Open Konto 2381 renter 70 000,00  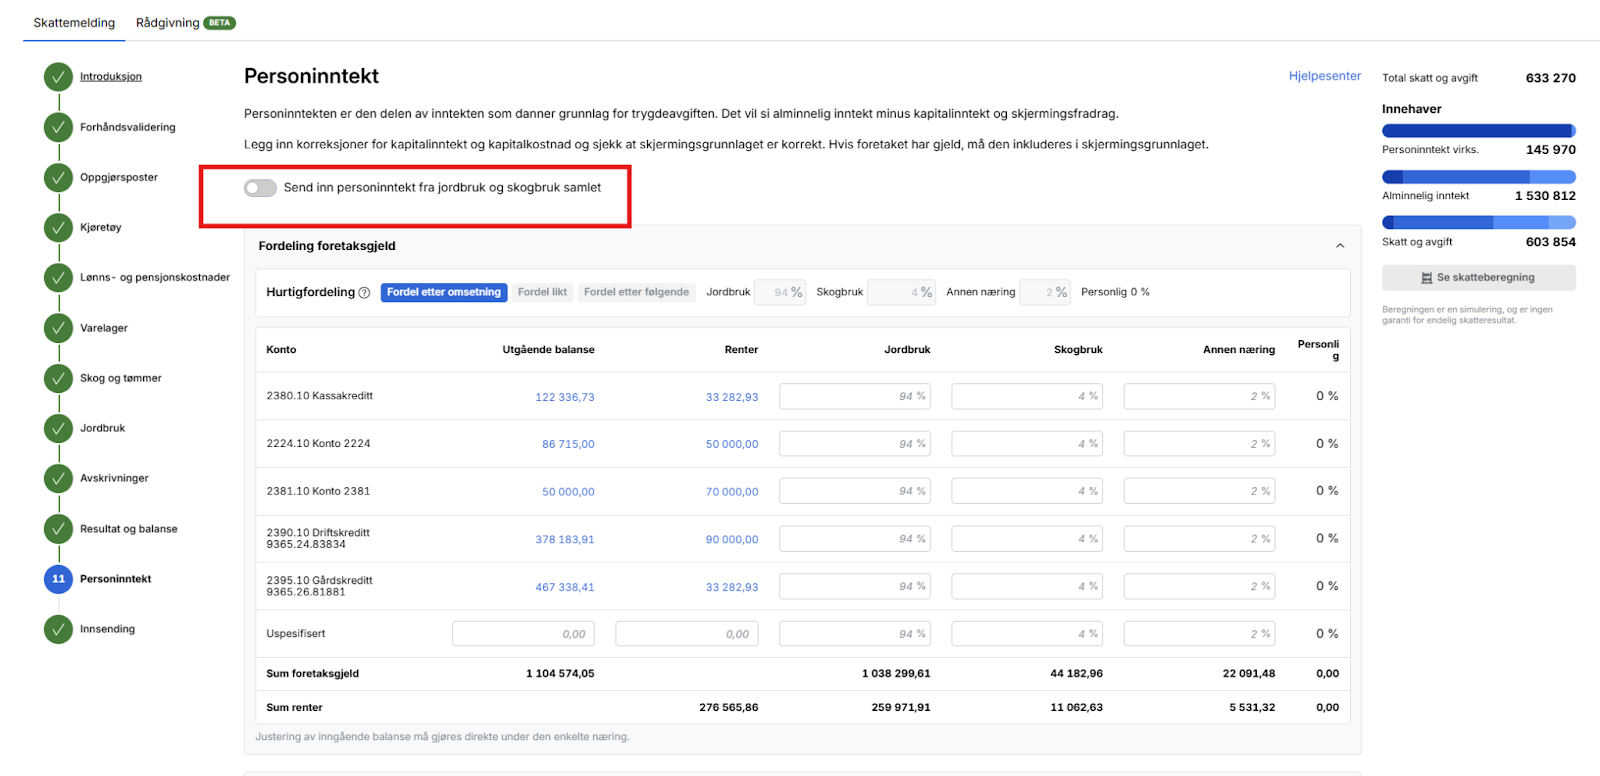pyautogui.click(x=732, y=492)
